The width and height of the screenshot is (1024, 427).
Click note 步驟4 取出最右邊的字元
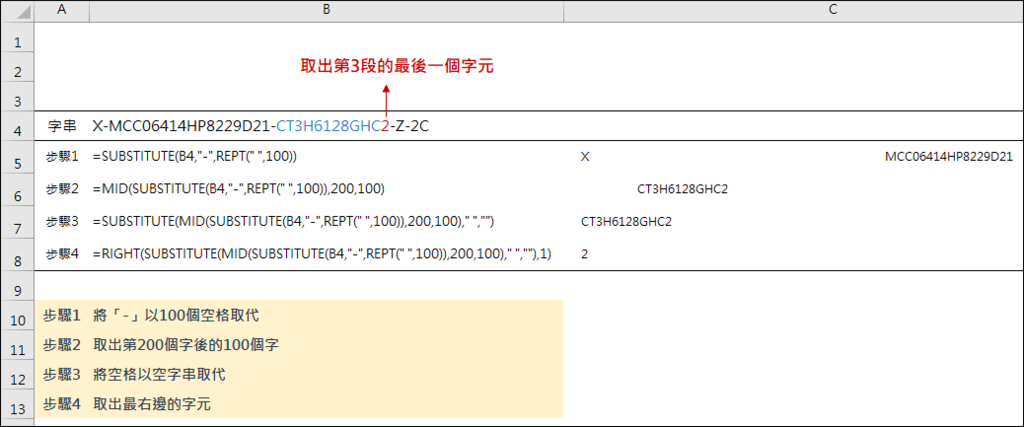pyautogui.click(x=126, y=404)
